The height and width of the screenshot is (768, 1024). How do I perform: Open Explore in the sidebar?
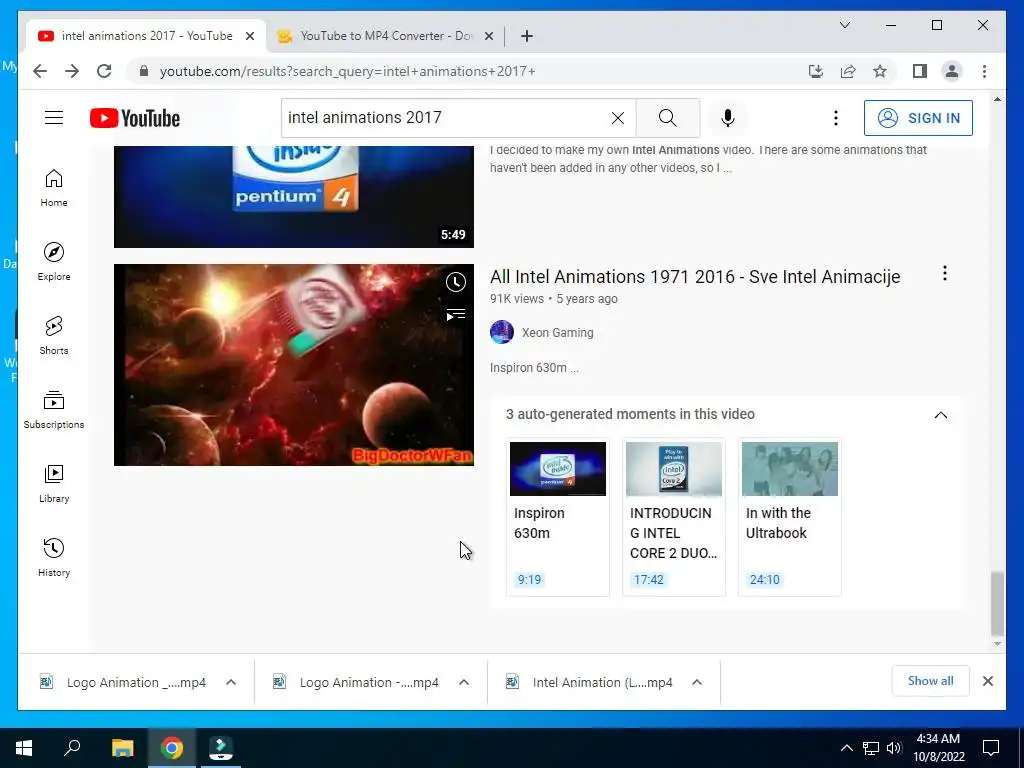tap(54, 261)
